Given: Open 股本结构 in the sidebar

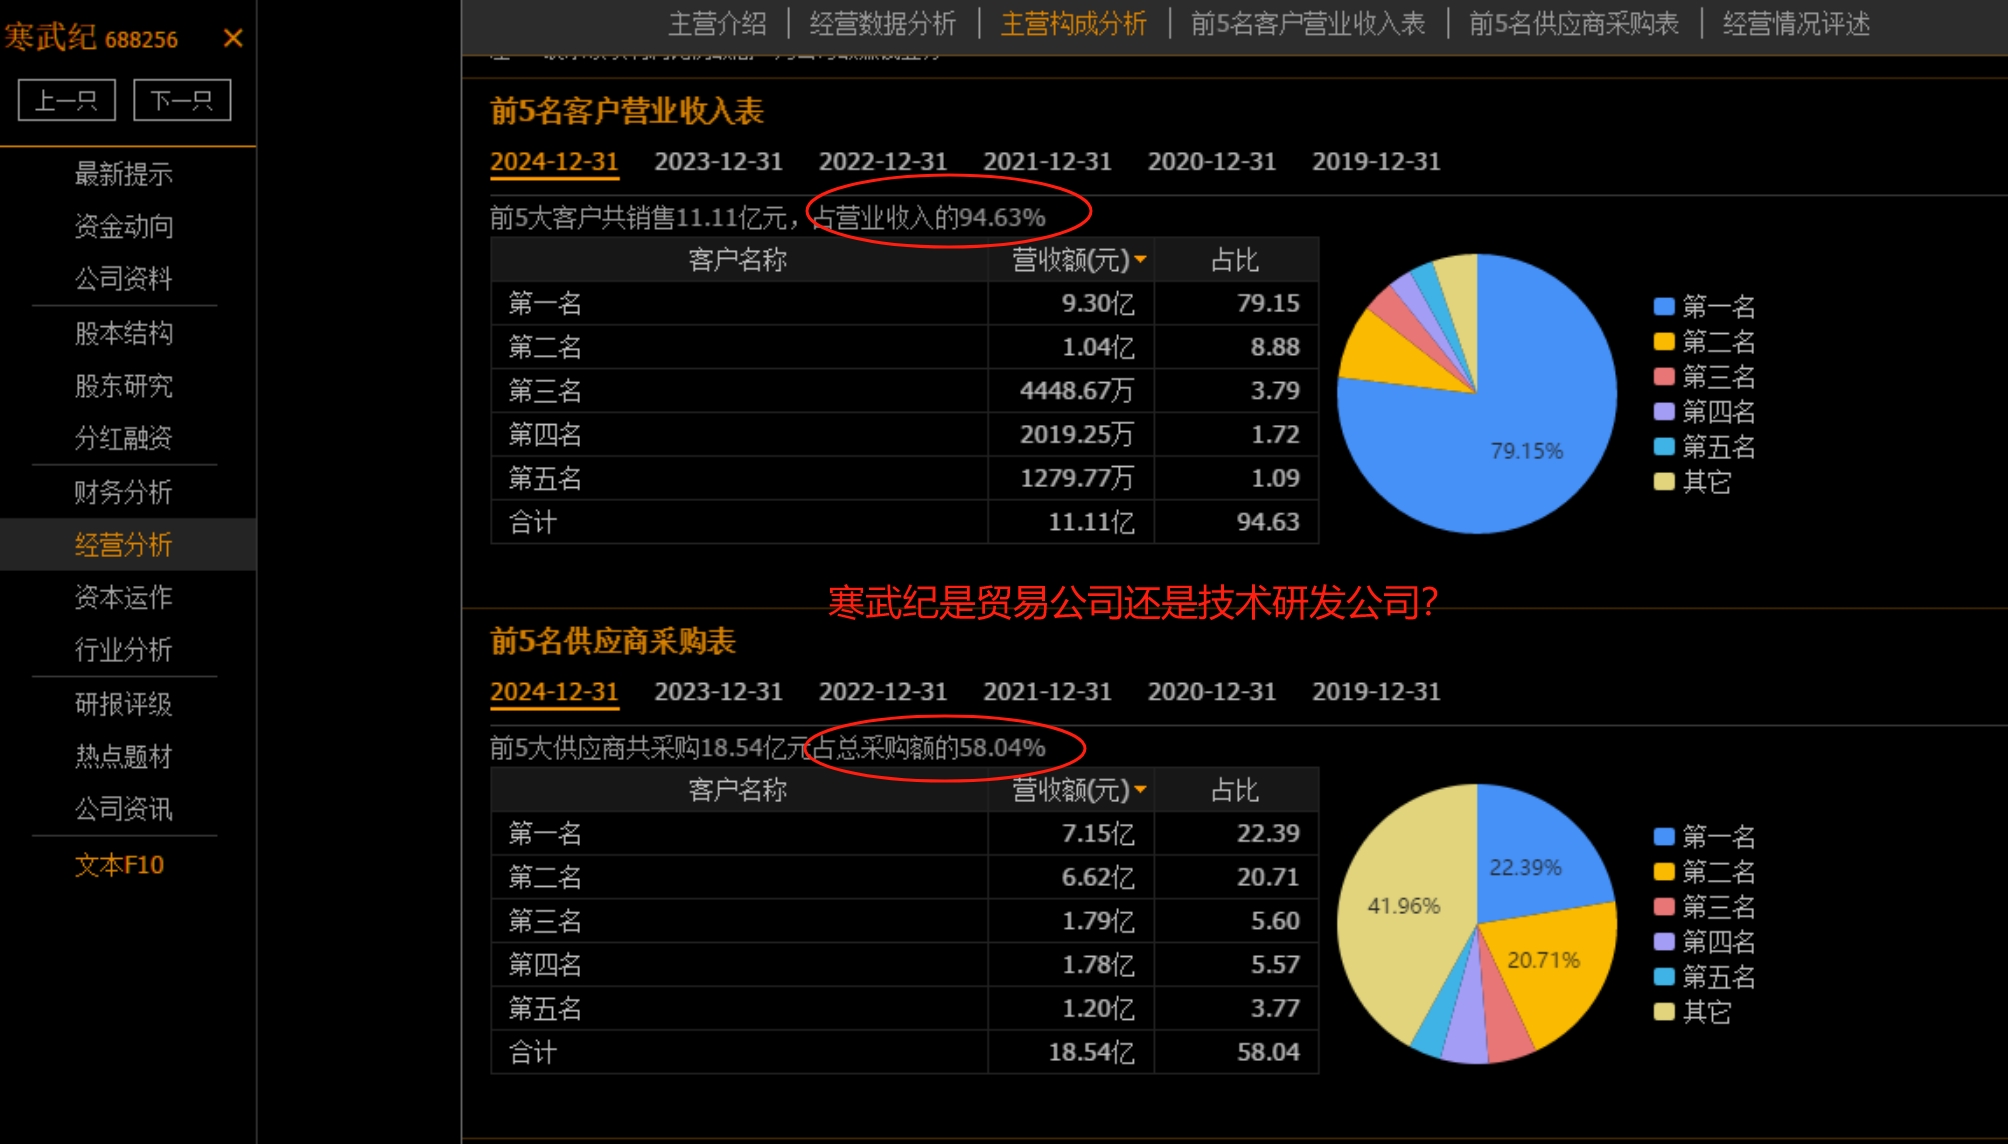Looking at the screenshot, I should coord(124,333).
